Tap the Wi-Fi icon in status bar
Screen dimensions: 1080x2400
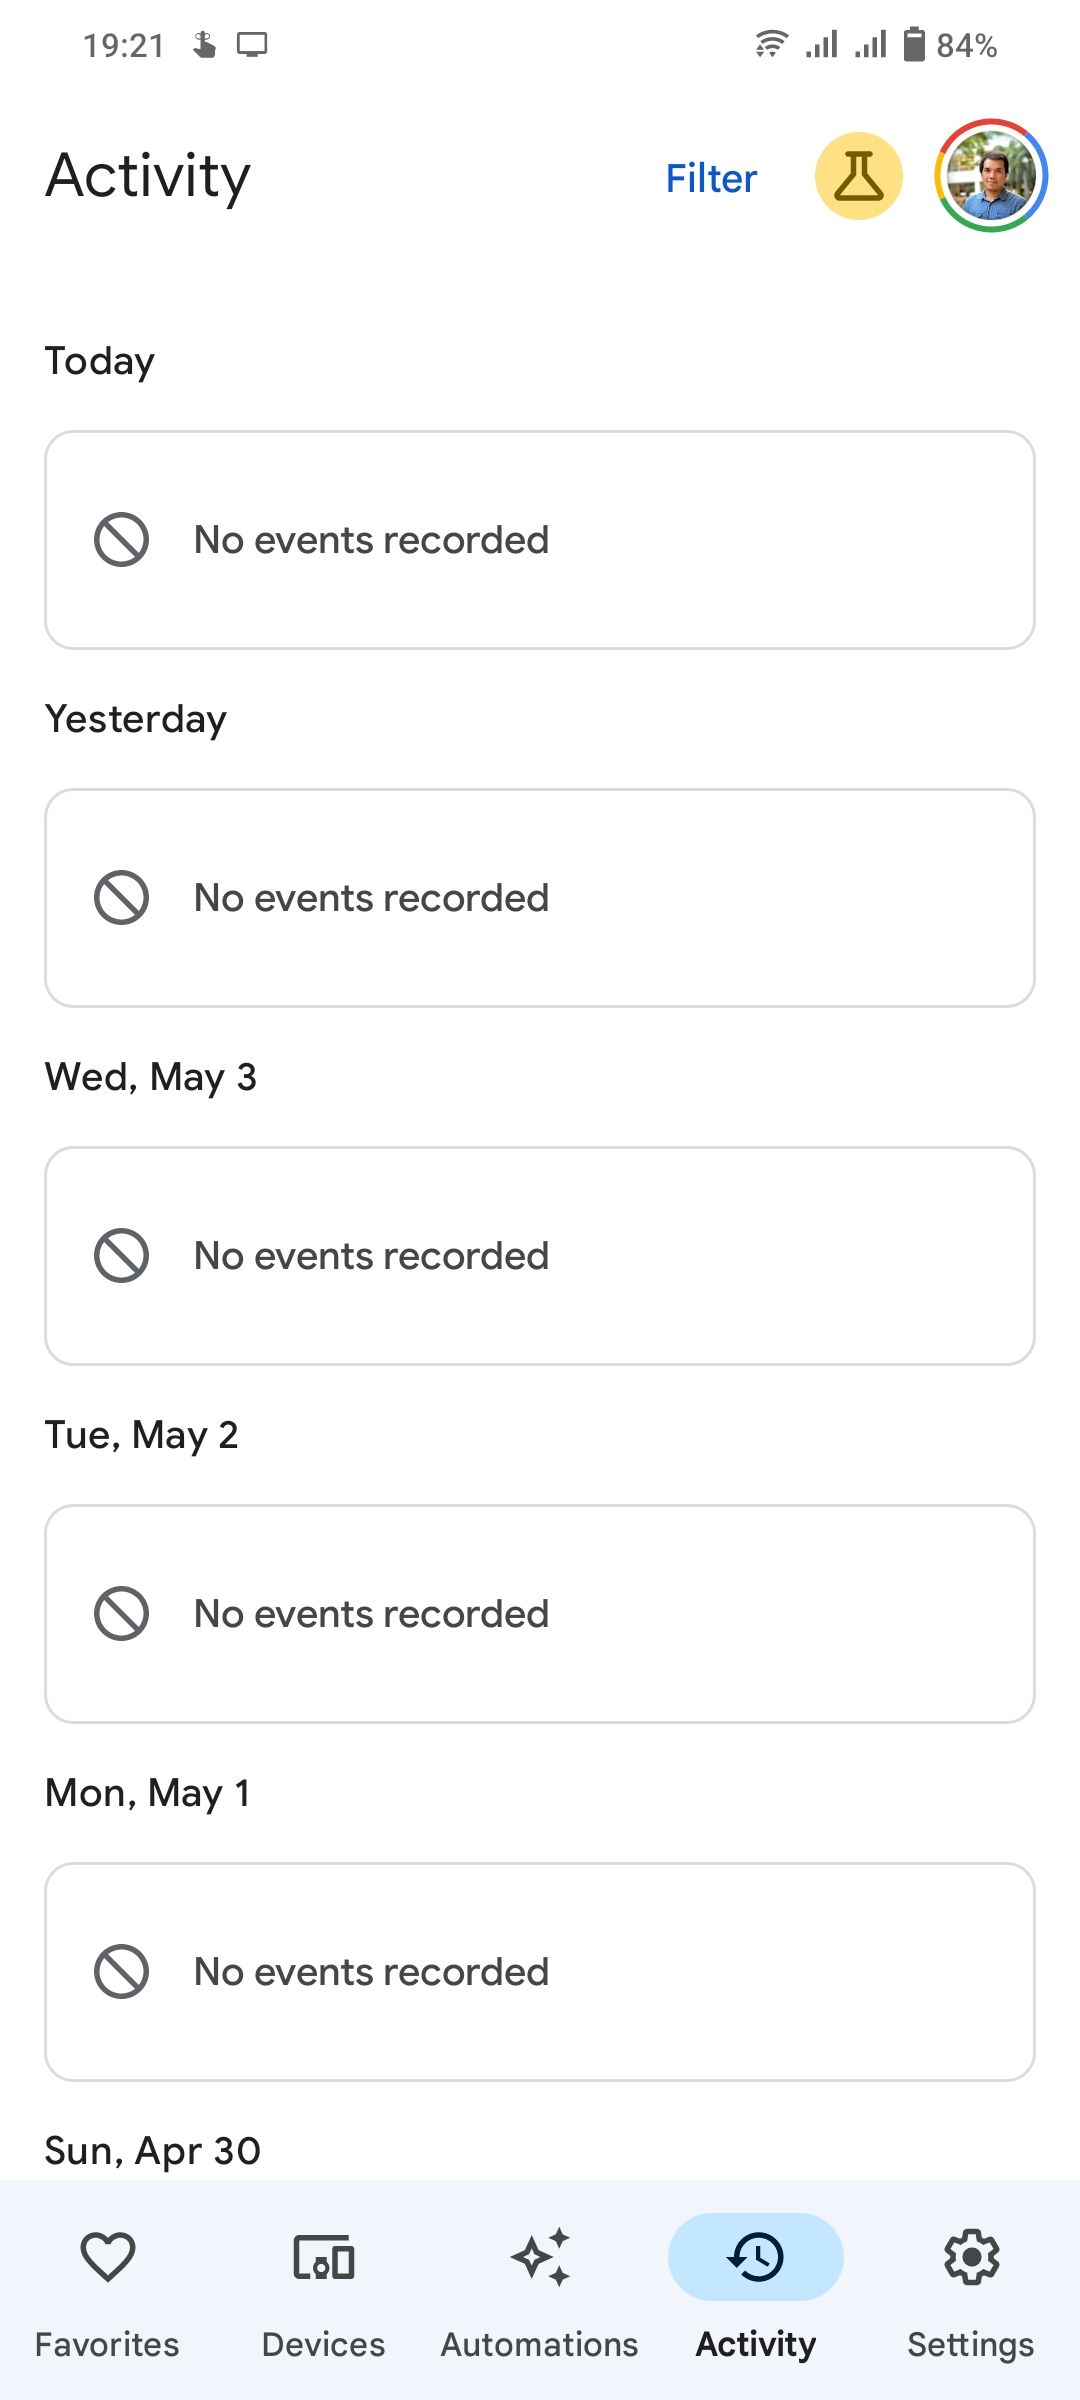771,45
